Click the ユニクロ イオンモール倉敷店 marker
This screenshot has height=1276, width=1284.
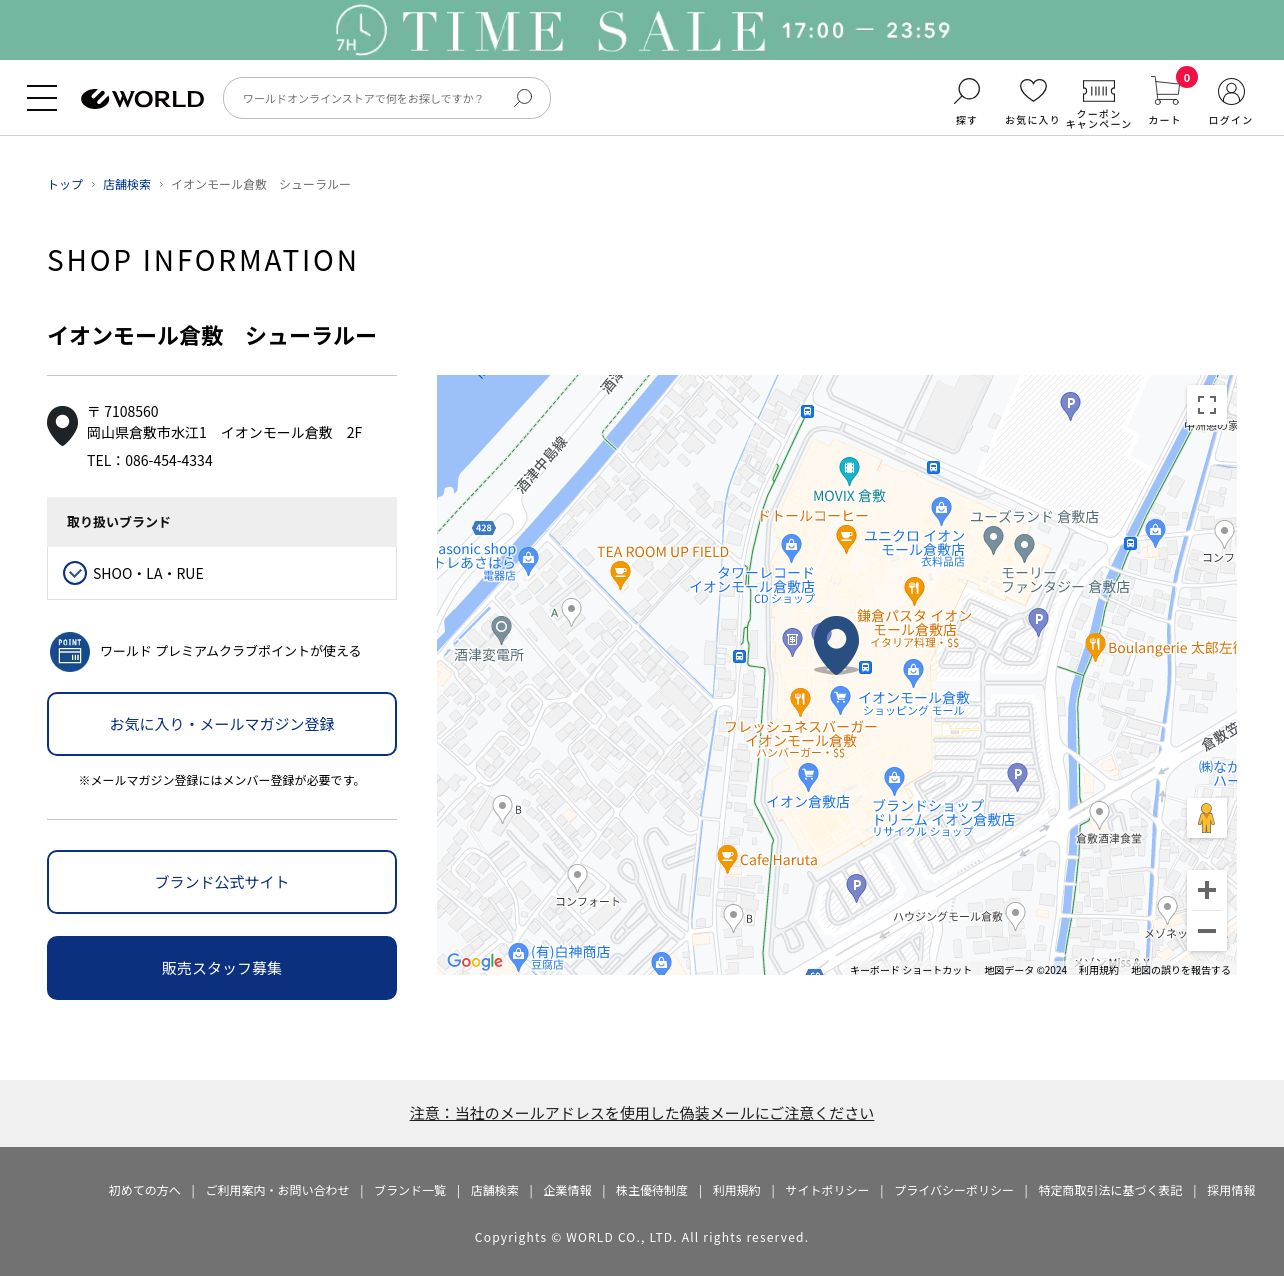tap(941, 510)
